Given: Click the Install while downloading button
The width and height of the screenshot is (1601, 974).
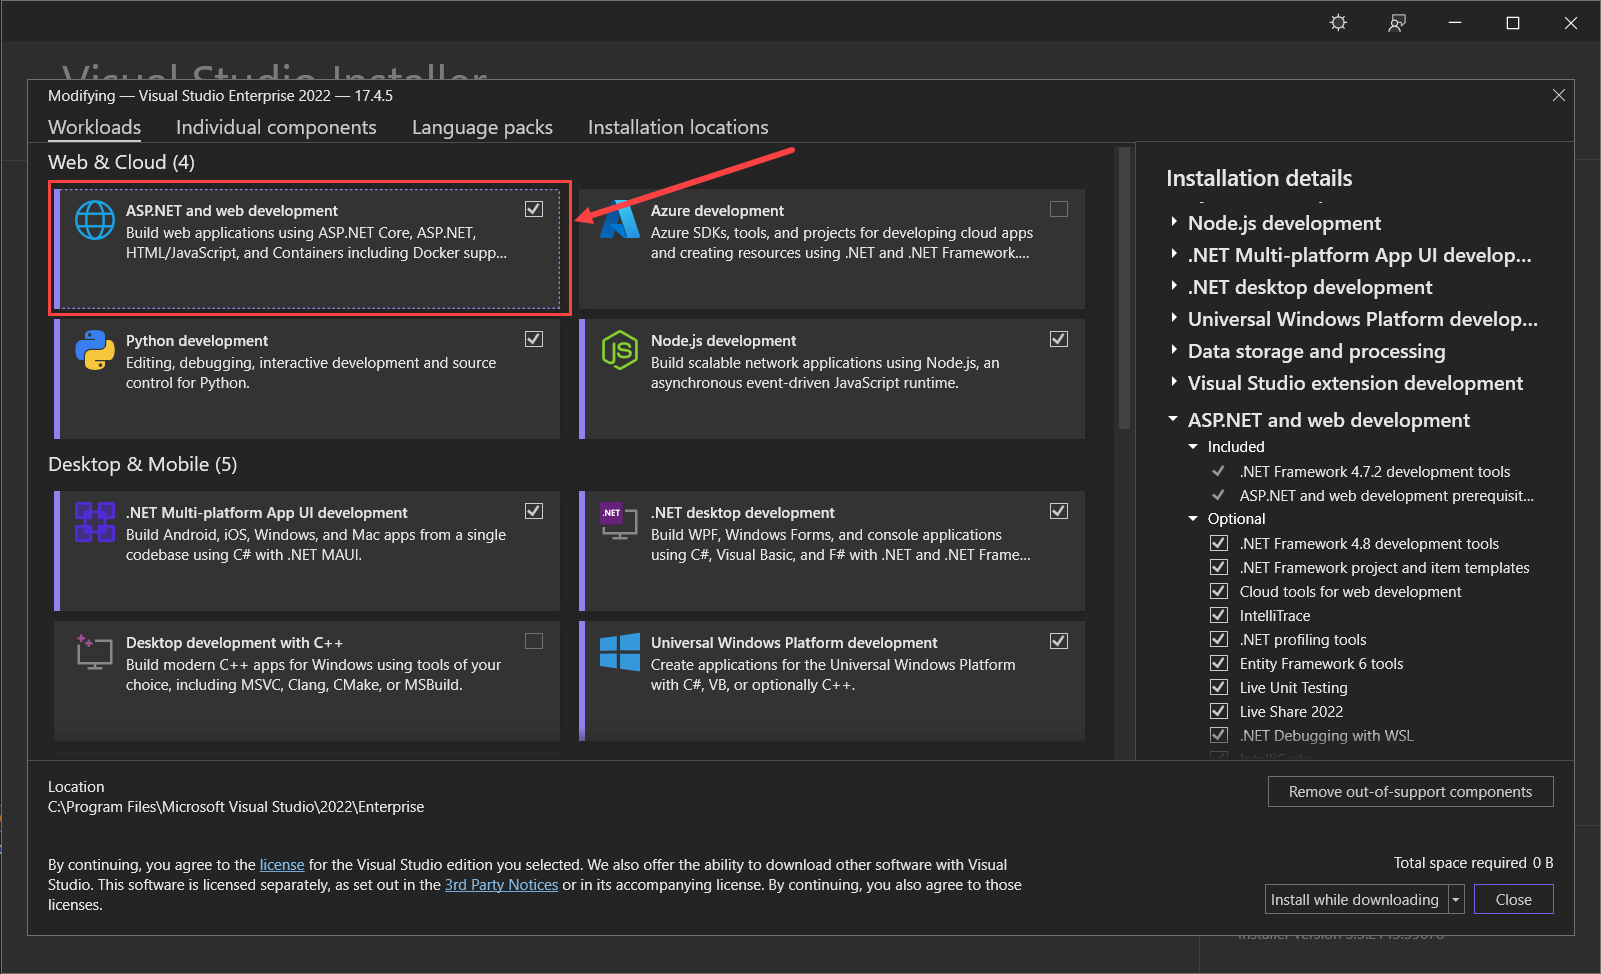Looking at the screenshot, I should click(x=1355, y=899).
